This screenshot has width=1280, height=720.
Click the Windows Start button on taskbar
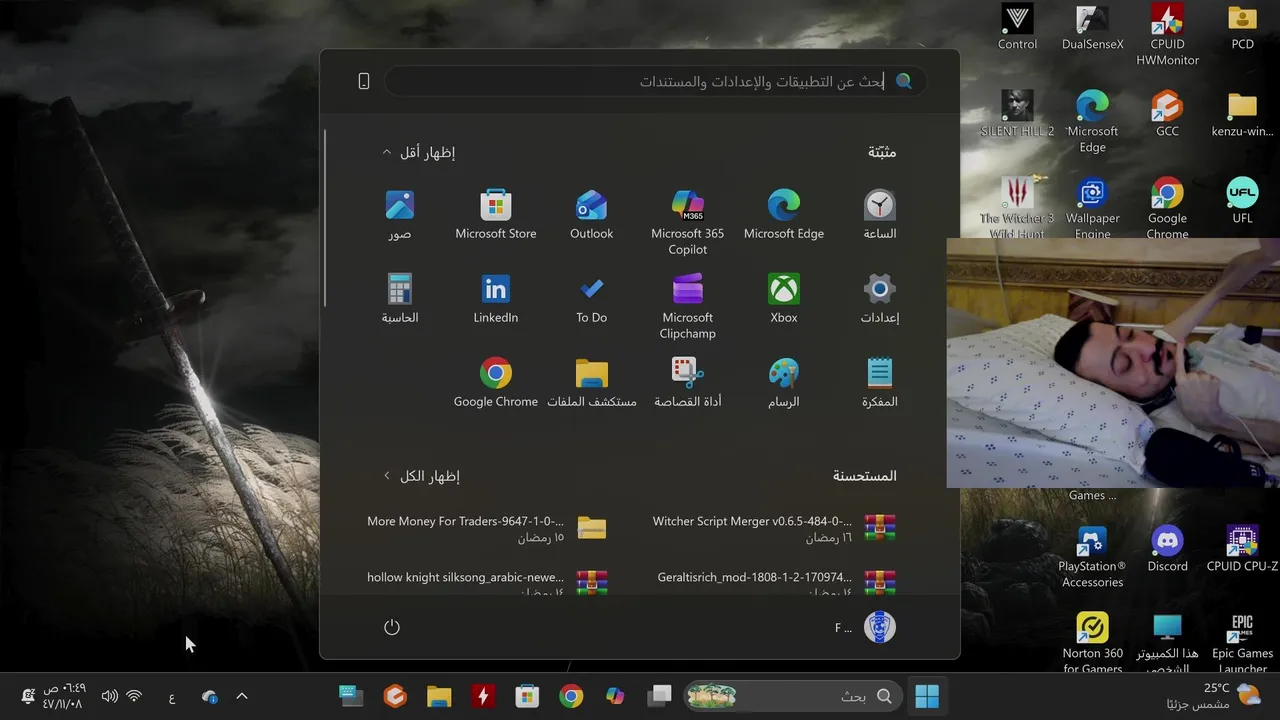pyautogui.click(x=927, y=696)
